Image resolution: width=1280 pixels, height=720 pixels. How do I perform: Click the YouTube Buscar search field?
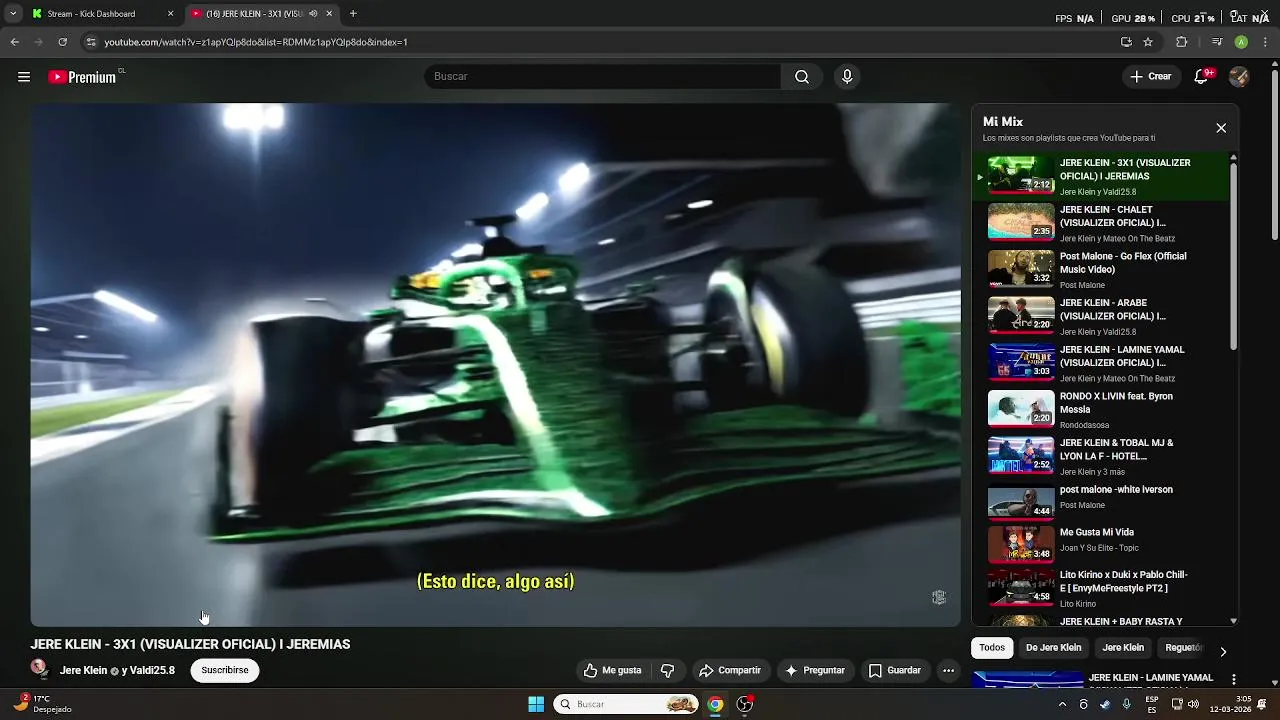pyautogui.click(x=603, y=77)
